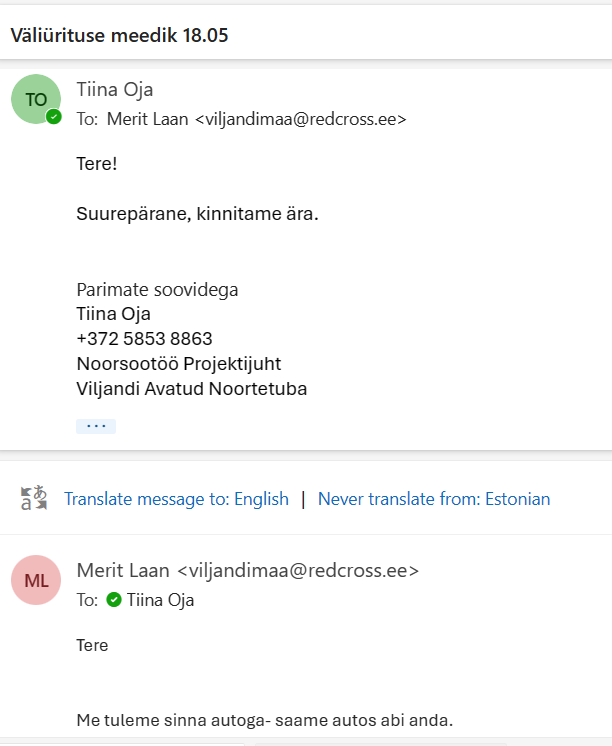Click the subject Väliürituse meedik 18.05
The width and height of the screenshot is (612, 746).
[x=119, y=35]
